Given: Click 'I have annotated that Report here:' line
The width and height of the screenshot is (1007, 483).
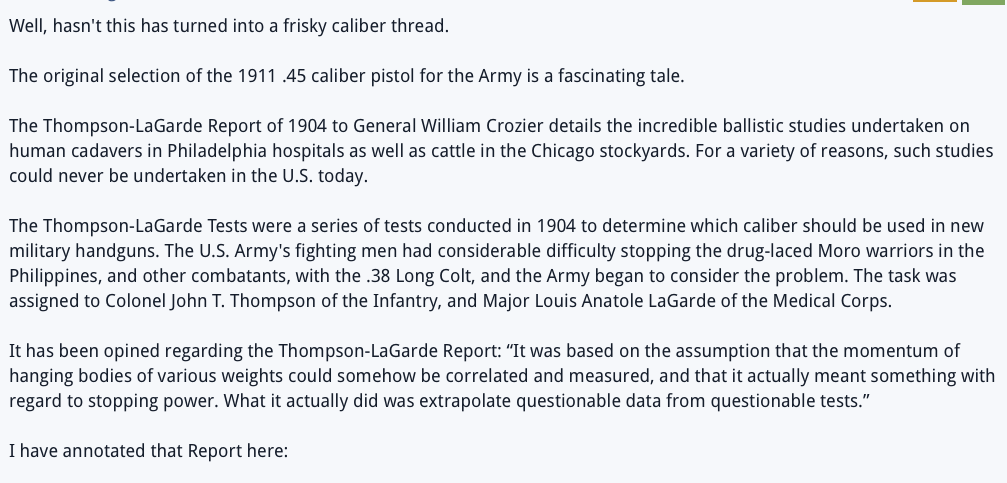Looking at the screenshot, I should click(x=148, y=452).
